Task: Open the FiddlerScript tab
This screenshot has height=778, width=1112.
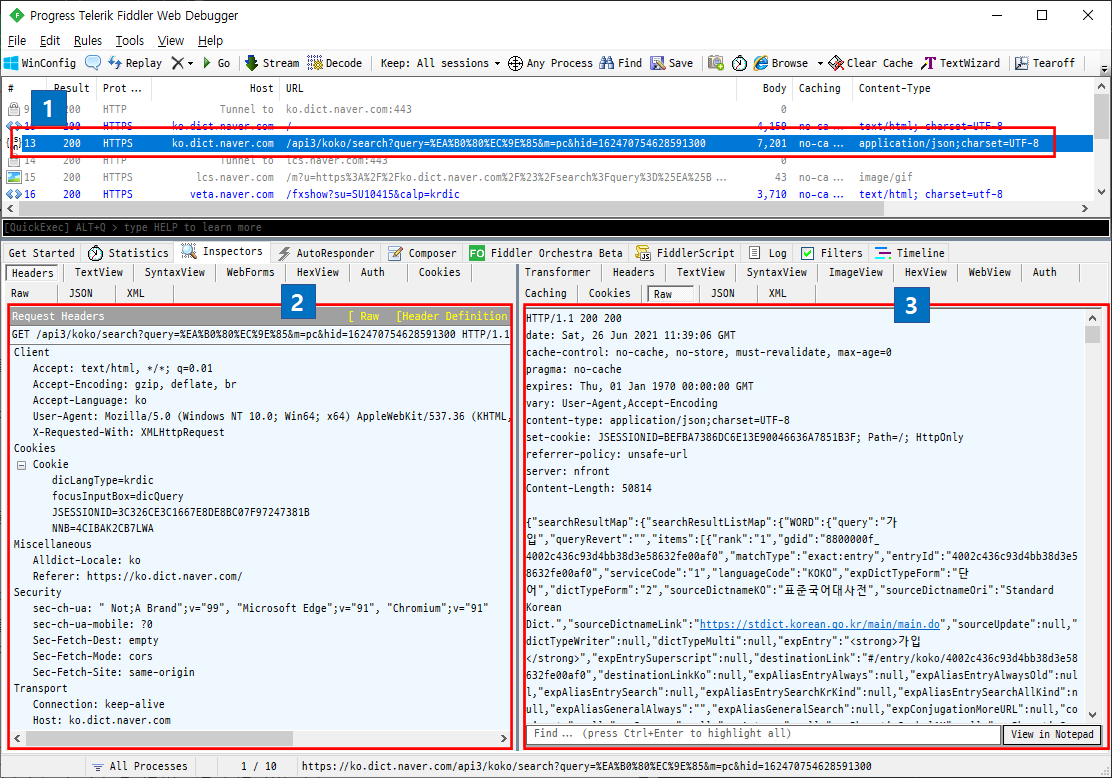Action: (x=685, y=253)
